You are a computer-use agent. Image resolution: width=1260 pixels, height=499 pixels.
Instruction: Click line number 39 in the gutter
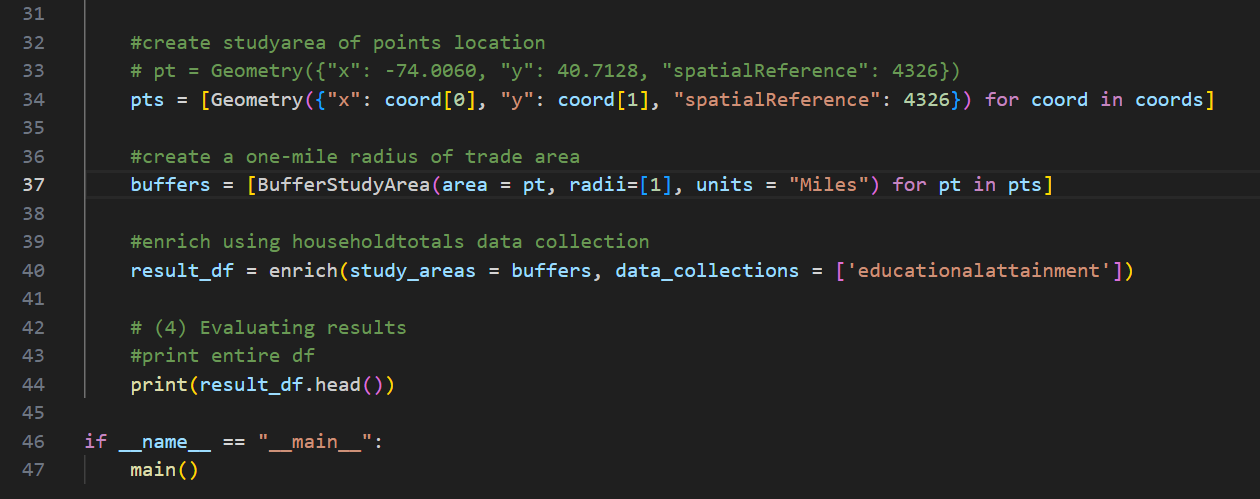pos(34,242)
